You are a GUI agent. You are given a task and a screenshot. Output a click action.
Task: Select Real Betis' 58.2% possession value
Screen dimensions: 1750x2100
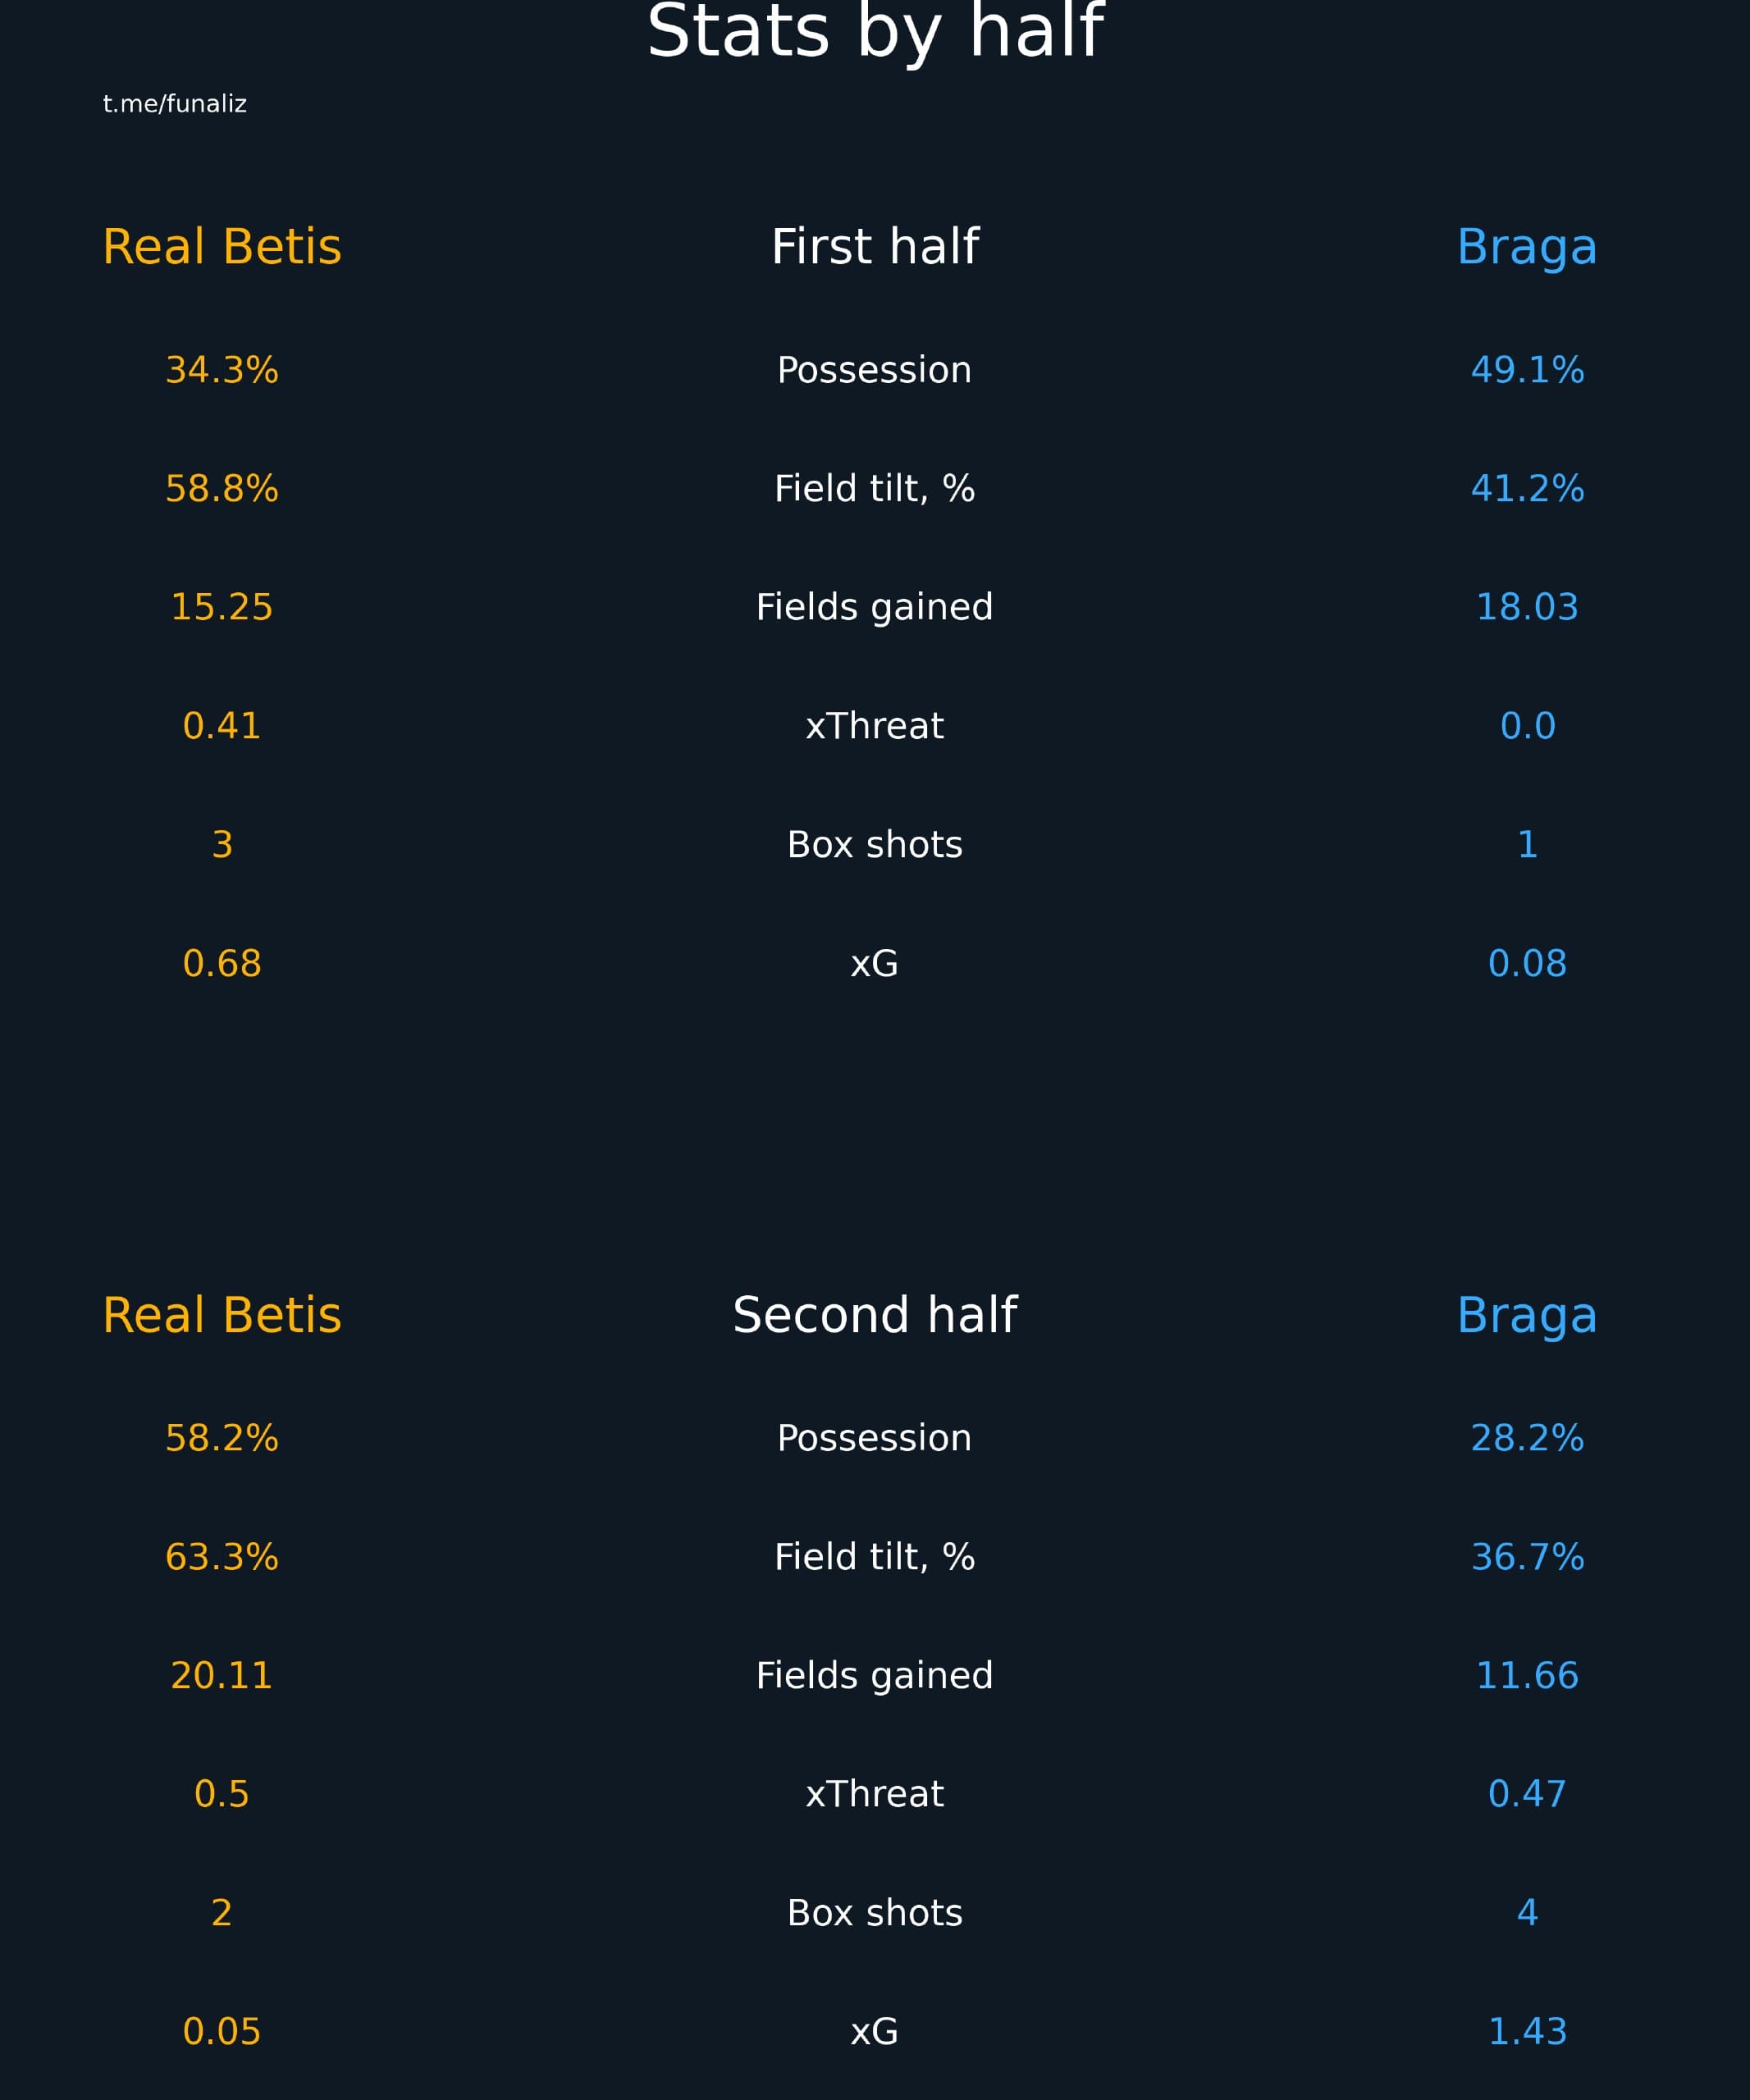(x=222, y=1438)
